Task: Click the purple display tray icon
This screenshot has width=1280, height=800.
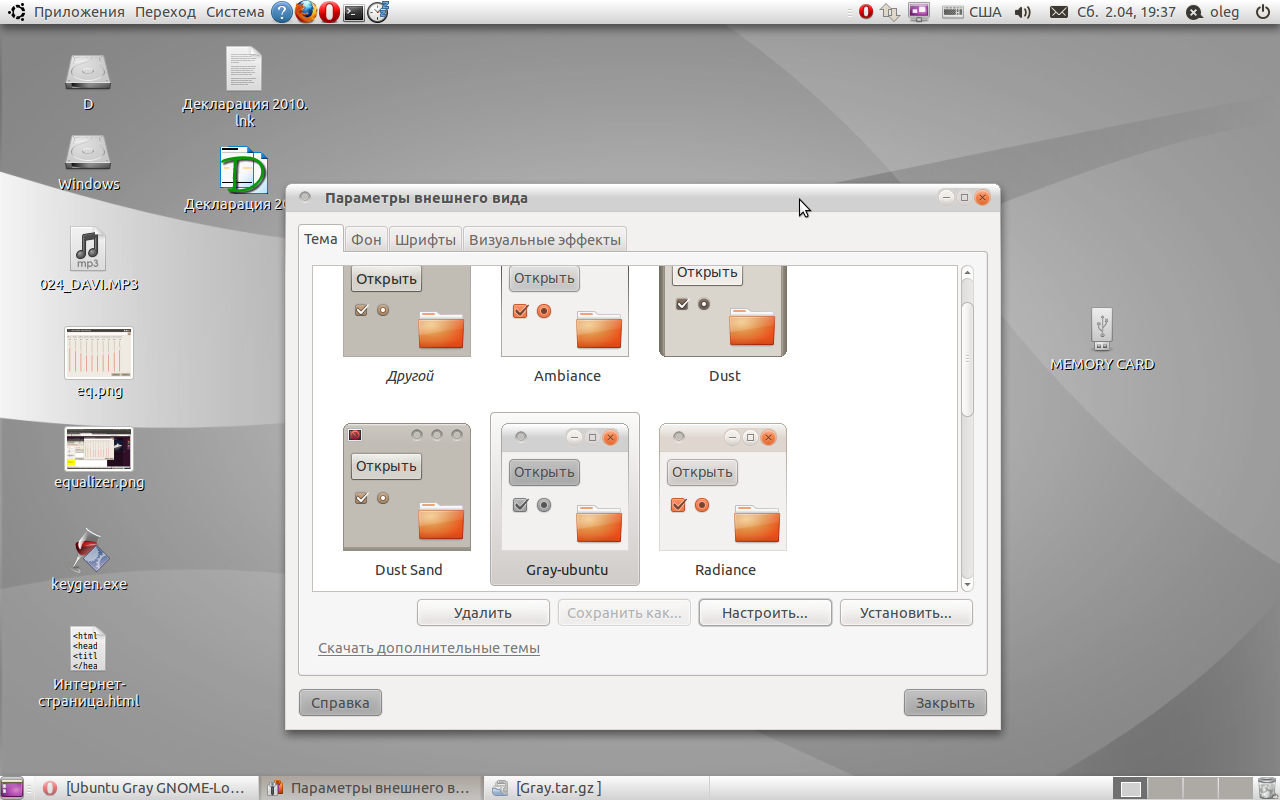Action: click(919, 12)
